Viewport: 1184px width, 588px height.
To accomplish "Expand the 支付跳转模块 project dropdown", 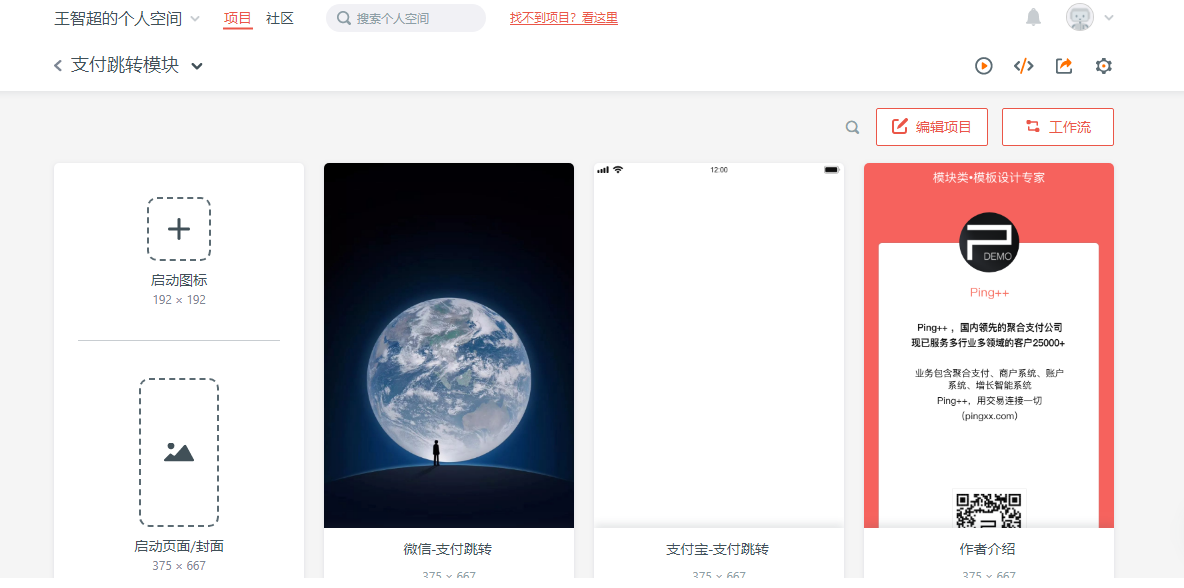I will pos(197,66).
